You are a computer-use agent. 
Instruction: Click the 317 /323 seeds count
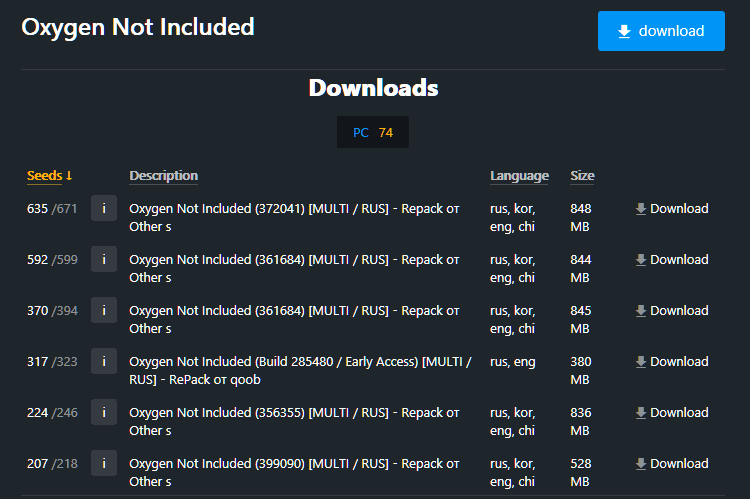(52, 362)
